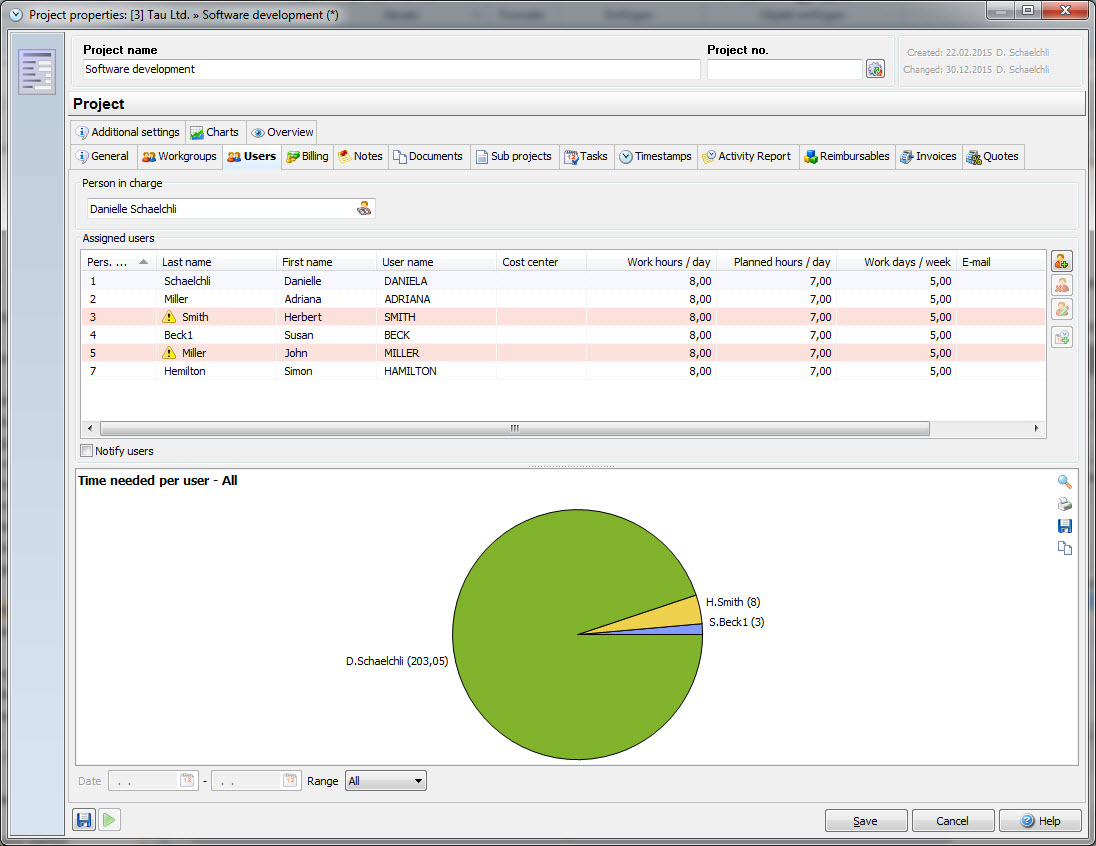Screen dimensions: 1096x846
Task: Enable the Notify users checkbox
Action: [x=87, y=451]
